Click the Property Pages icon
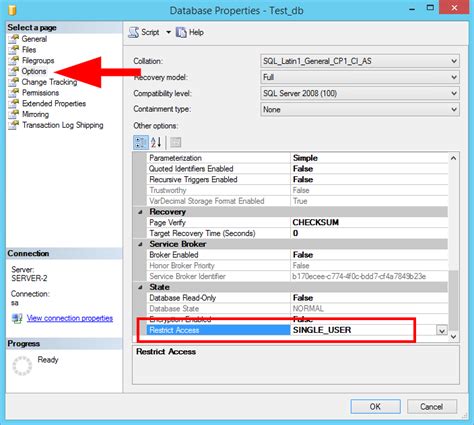The width and height of the screenshot is (474, 425). point(175,143)
